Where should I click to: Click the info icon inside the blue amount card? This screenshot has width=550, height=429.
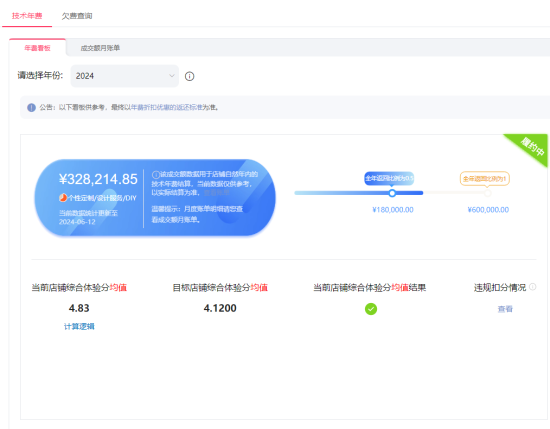click(156, 174)
